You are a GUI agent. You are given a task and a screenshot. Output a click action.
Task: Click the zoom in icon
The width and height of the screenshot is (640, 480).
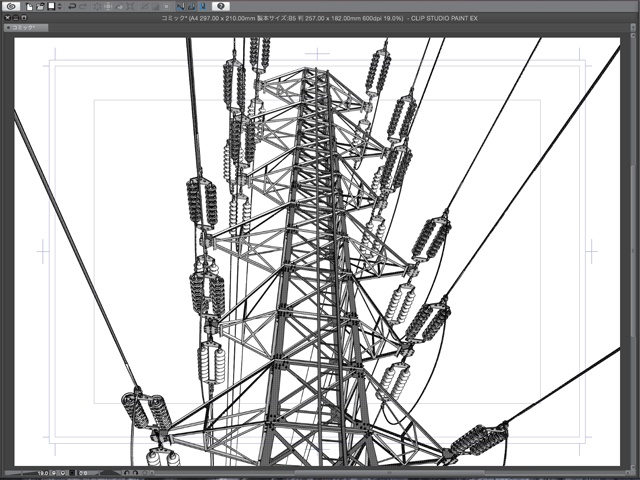click(63, 473)
